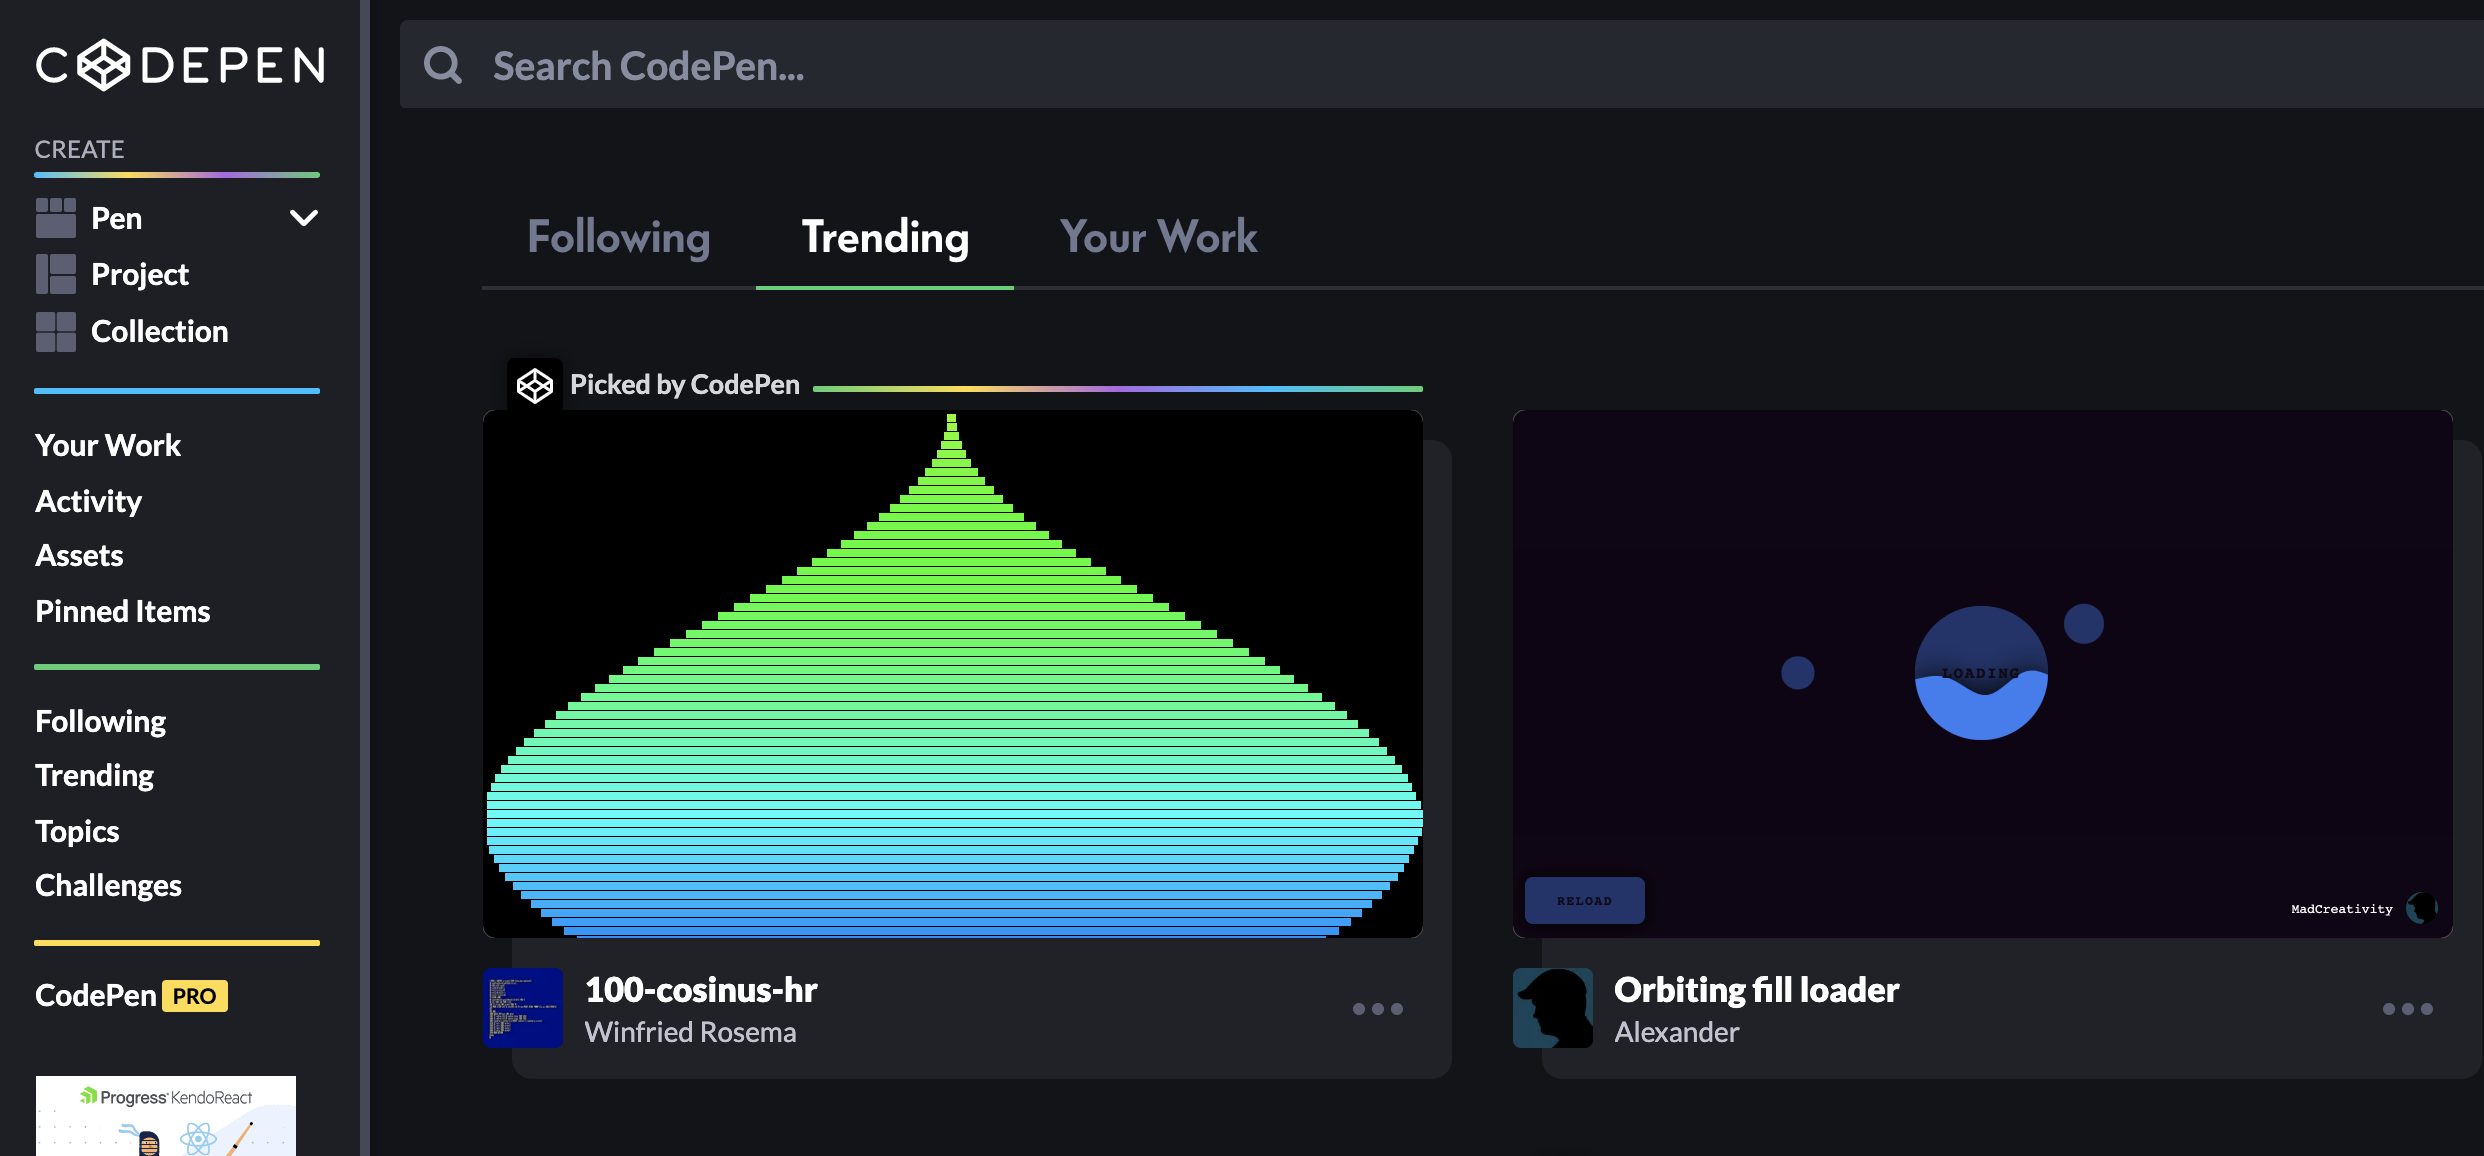This screenshot has height=1156, width=2484.
Task: Open Alexander's profile avatar
Action: click(1552, 1008)
